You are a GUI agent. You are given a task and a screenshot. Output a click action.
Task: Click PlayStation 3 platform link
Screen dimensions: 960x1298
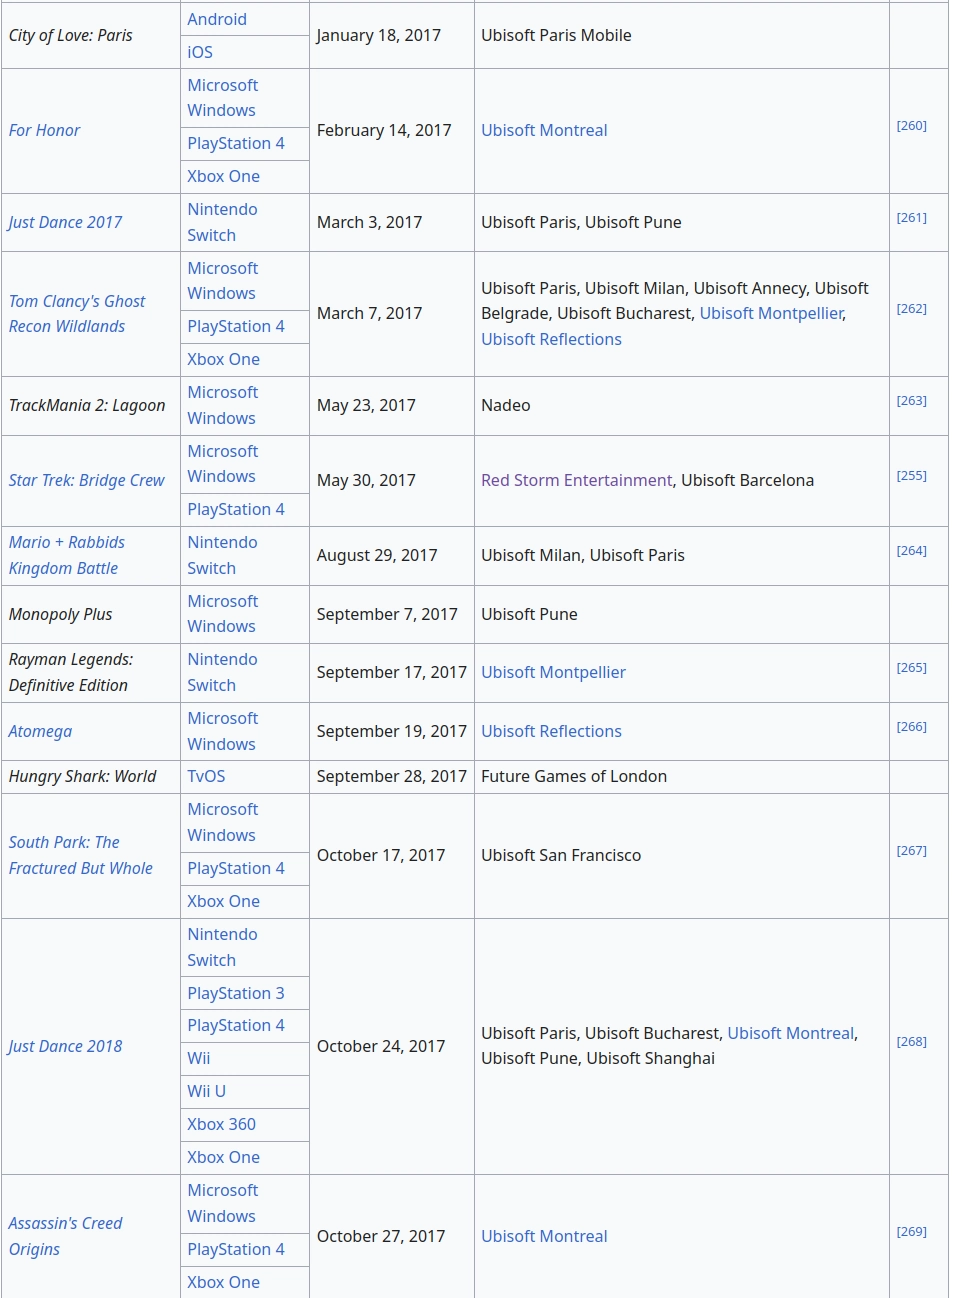pyautogui.click(x=236, y=993)
